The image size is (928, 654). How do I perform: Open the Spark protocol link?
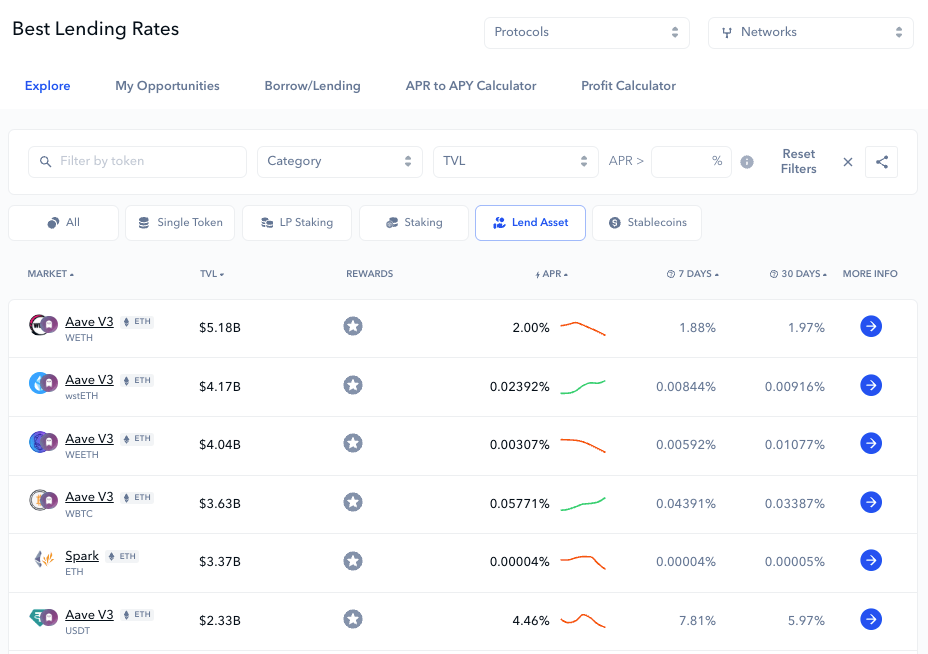[82, 556]
